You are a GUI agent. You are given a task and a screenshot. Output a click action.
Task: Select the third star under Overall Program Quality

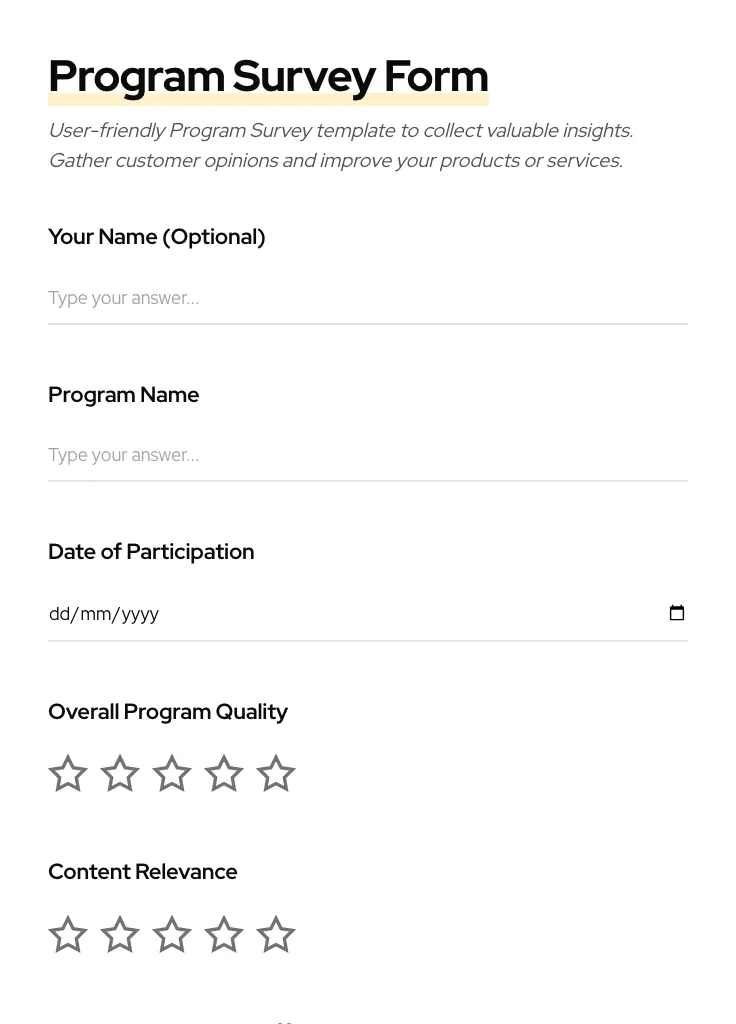click(x=171, y=773)
